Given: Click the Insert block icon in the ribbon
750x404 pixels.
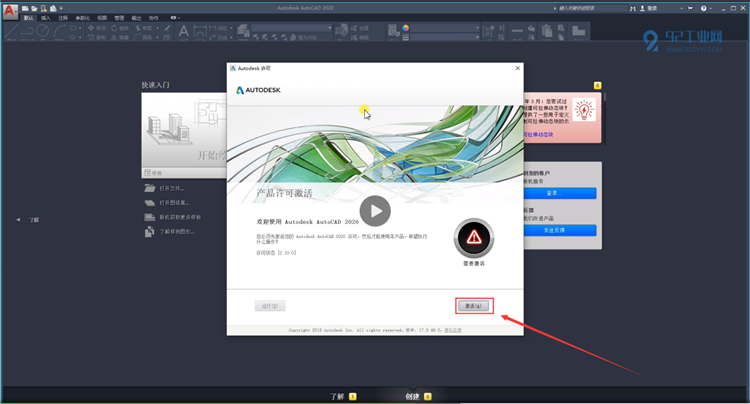Looking at the screenshot, I should click(x=341, y=31).
